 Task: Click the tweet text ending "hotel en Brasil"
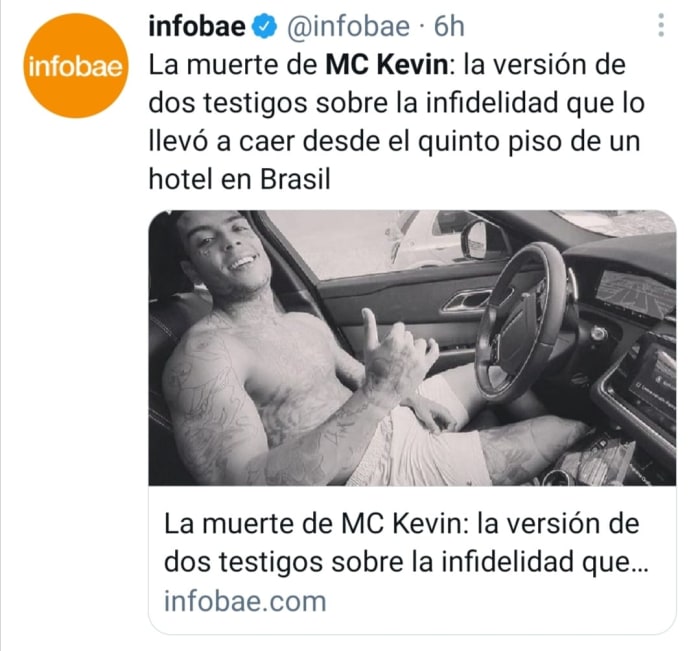pyautogui.click(x=239, y=180)
